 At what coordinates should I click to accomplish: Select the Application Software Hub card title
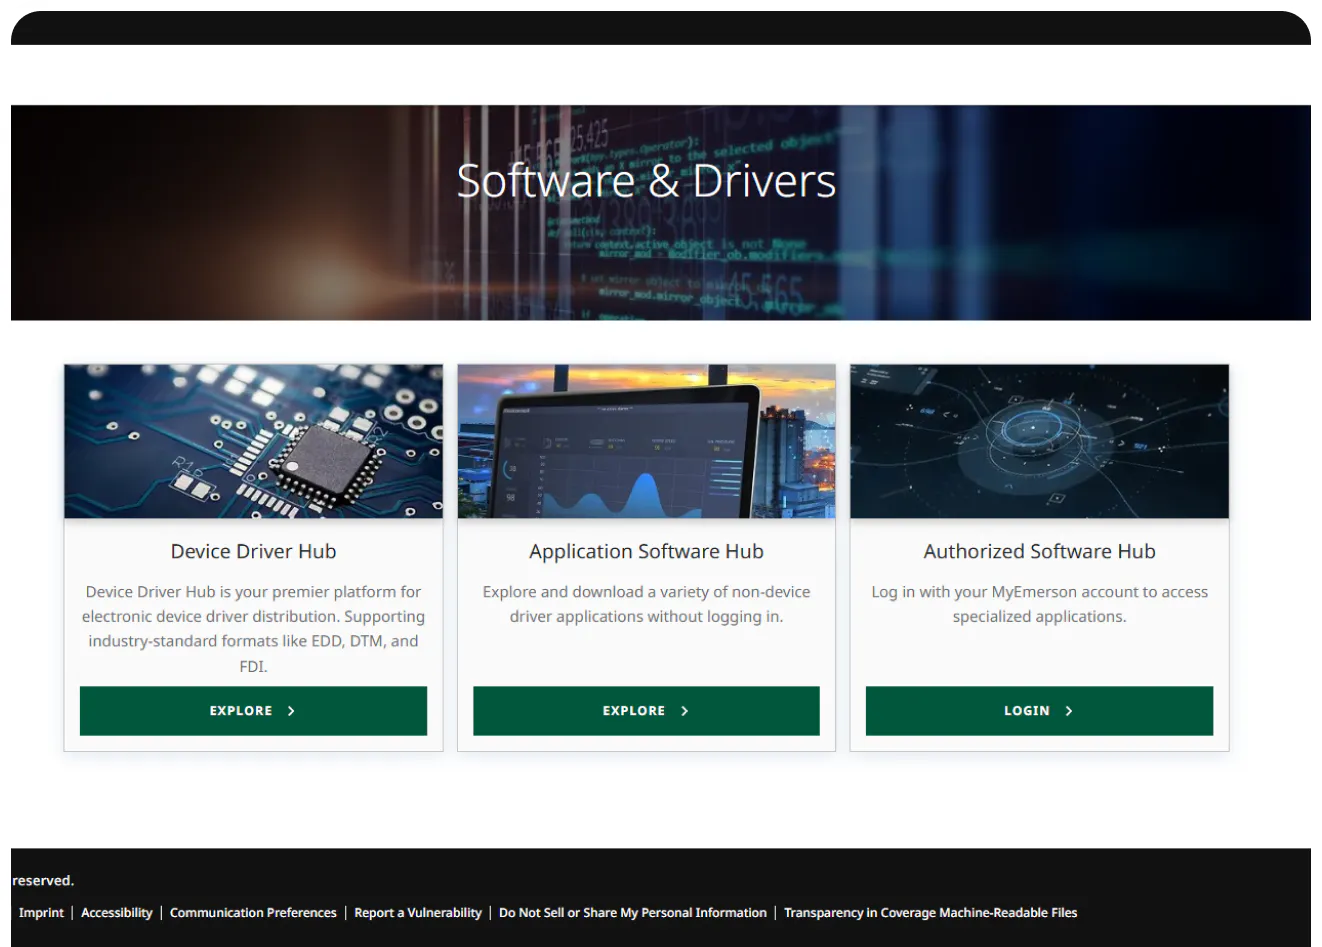coord(646,551)
